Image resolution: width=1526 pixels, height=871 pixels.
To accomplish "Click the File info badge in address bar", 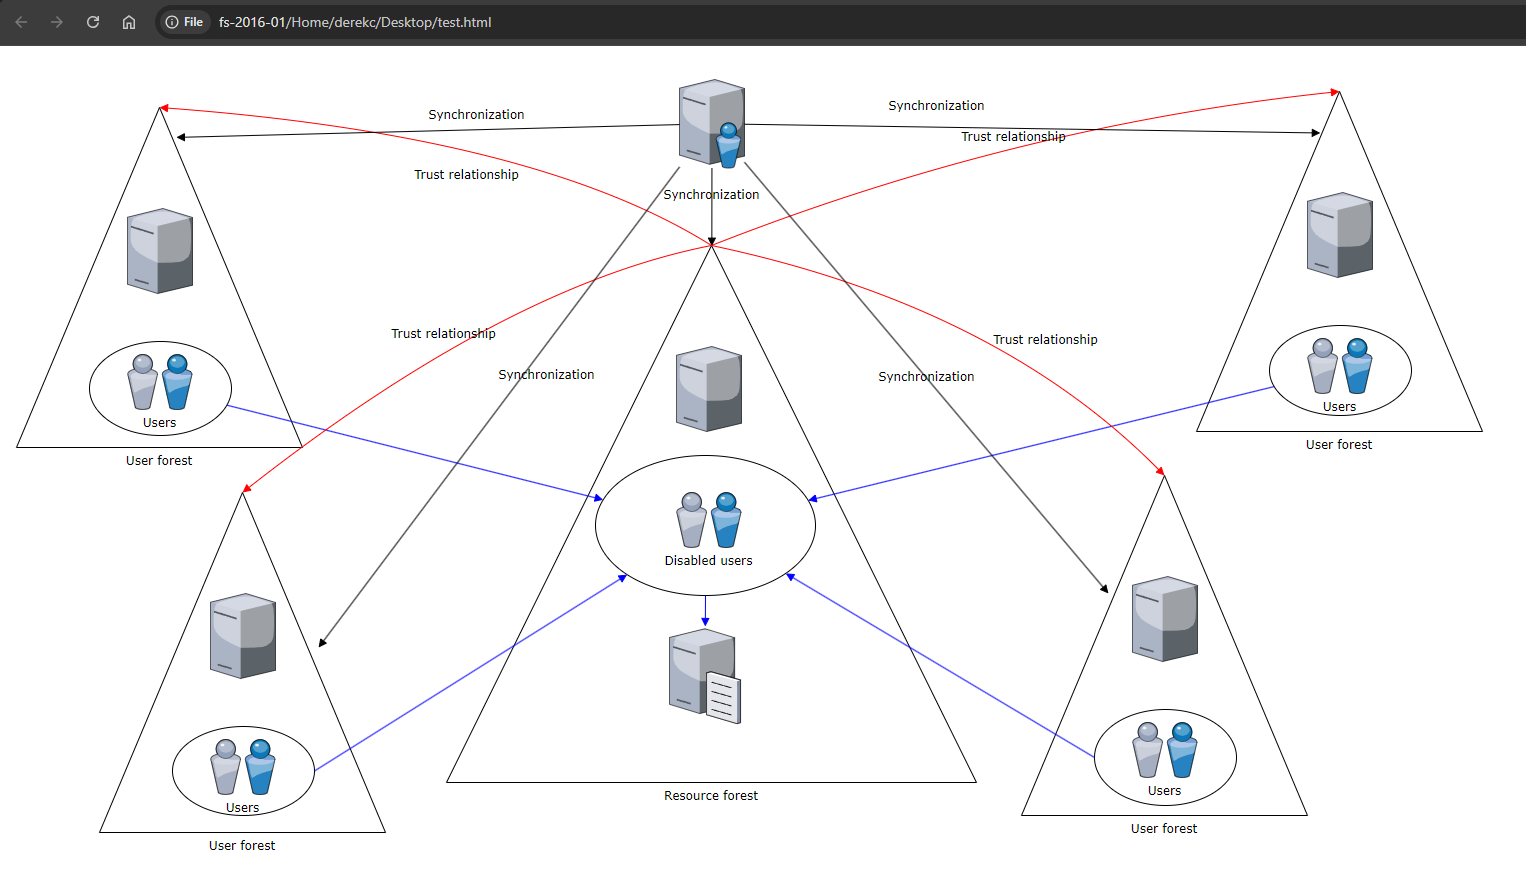I will tap(185, 22).
